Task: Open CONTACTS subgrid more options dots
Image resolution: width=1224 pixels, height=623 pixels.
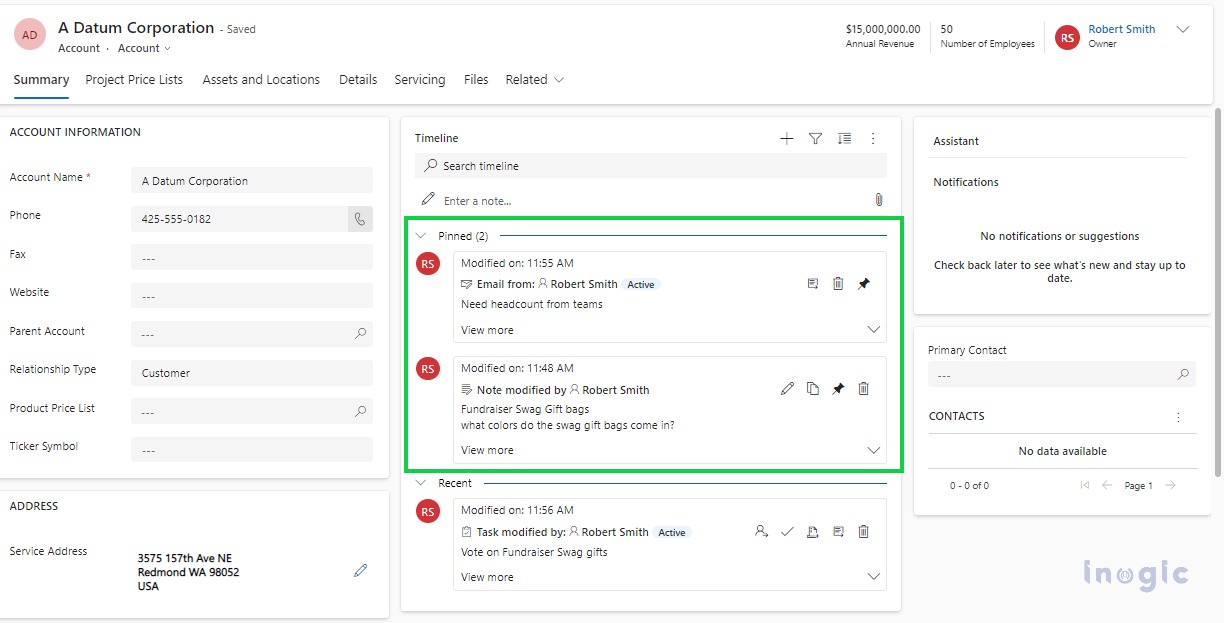Action: coord(1178,417)
